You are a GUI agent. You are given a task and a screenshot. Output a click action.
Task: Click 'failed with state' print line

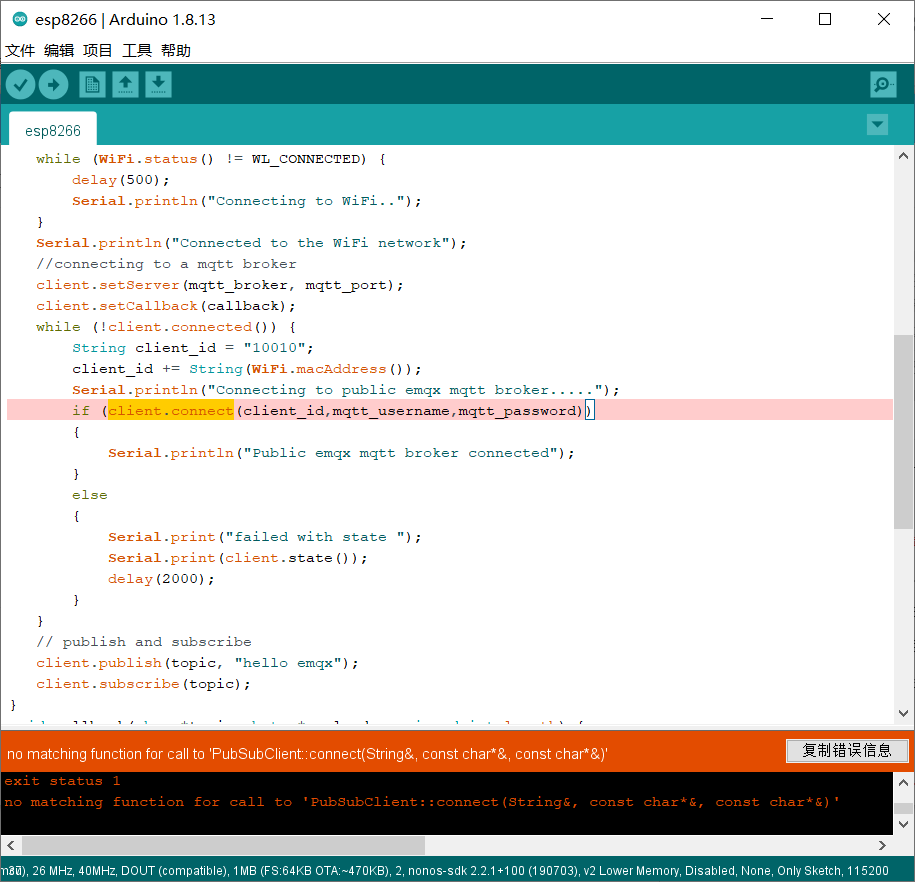(x=264, y=538)
